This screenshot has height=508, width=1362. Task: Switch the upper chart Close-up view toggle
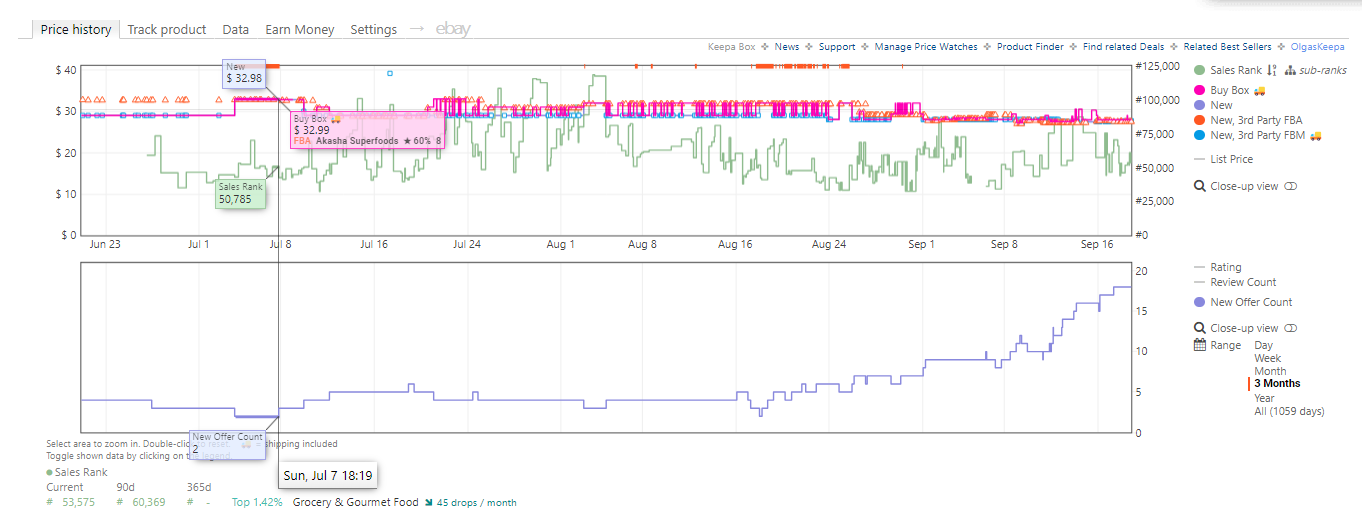click(x=1290, y=186)
